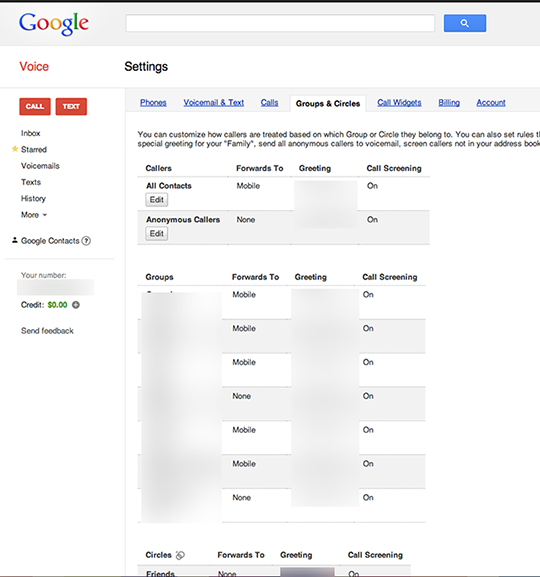Image resolution: width=540 pixels, height=577 pixels.
Task: Click the person icon next to Google Contacts
Action: point(15,240)
